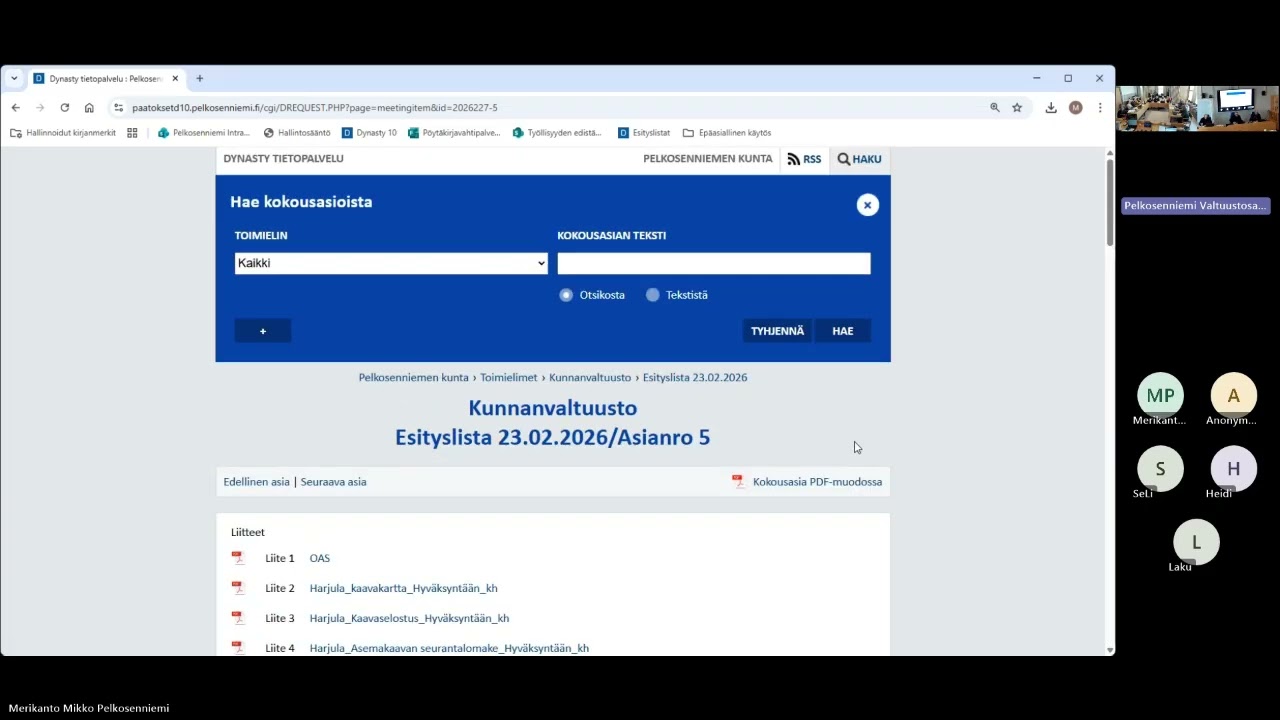This screenshot has height=720, width=1280.
Task: Open the browser profile avatar M
Action: [1076, 108]
